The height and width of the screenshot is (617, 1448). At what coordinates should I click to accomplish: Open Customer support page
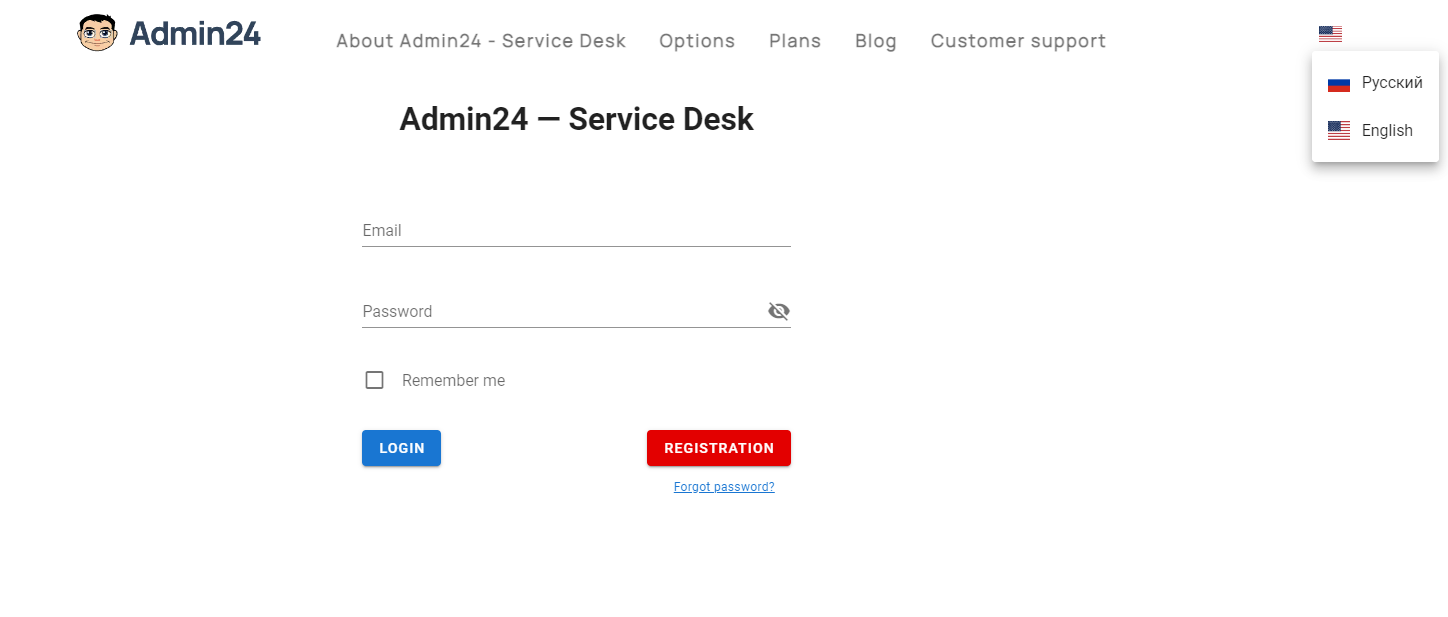coord(1018,41)
